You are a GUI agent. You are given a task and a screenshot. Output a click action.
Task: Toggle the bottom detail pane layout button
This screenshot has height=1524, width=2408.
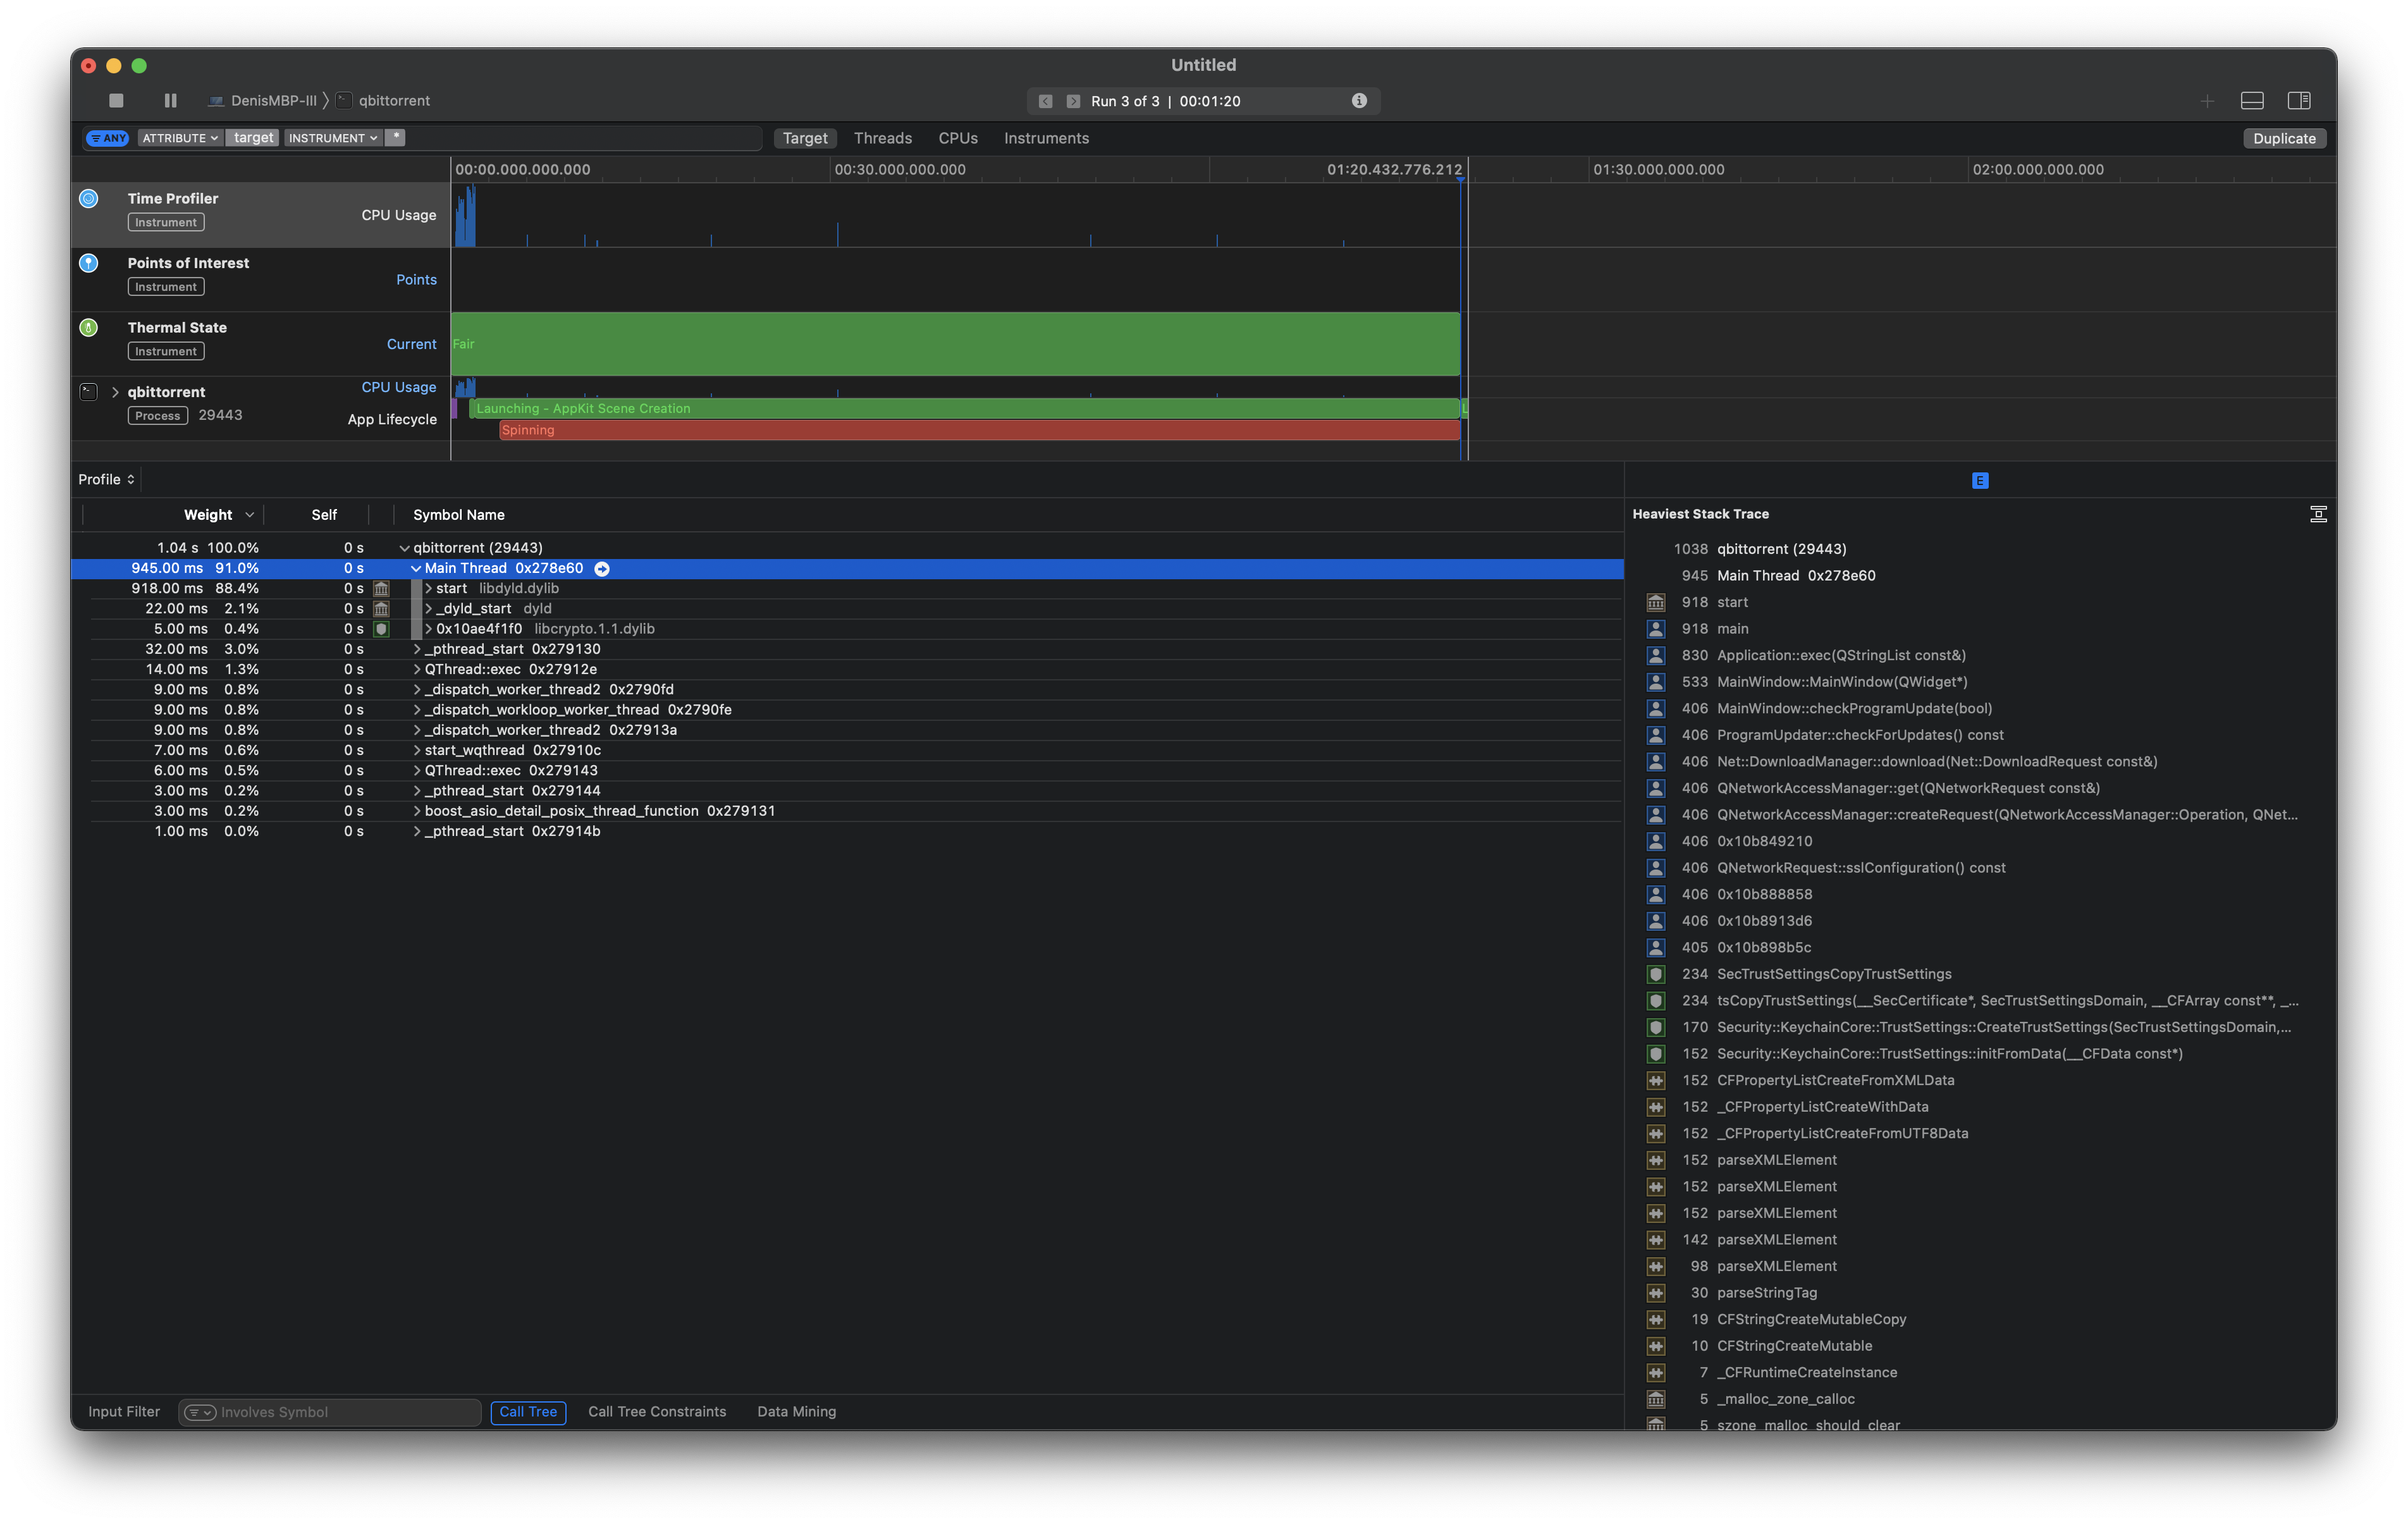tap(2253, 100)
